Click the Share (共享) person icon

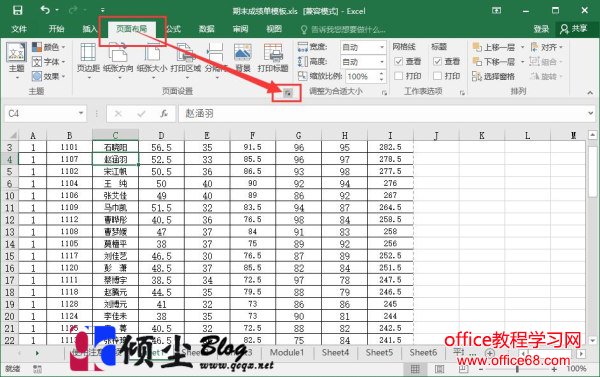click(x=564, y=29)
